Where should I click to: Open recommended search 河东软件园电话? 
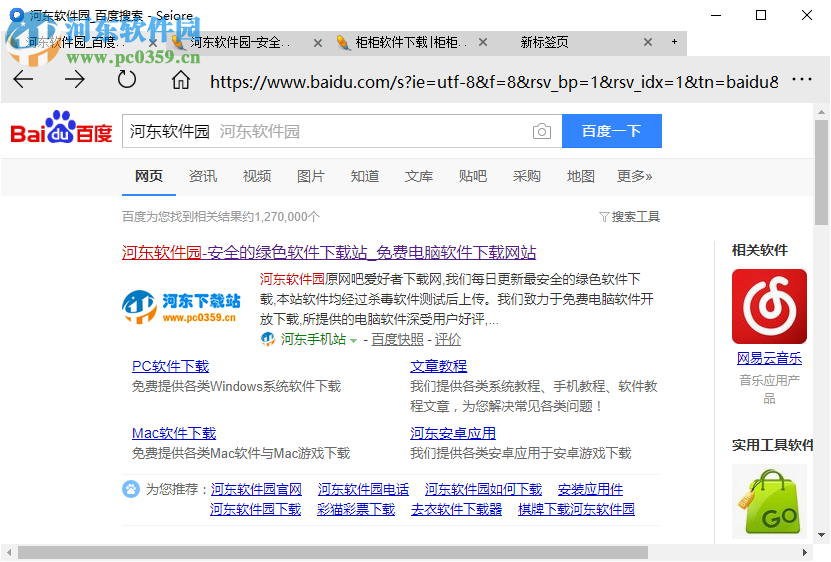pos(363,489)
